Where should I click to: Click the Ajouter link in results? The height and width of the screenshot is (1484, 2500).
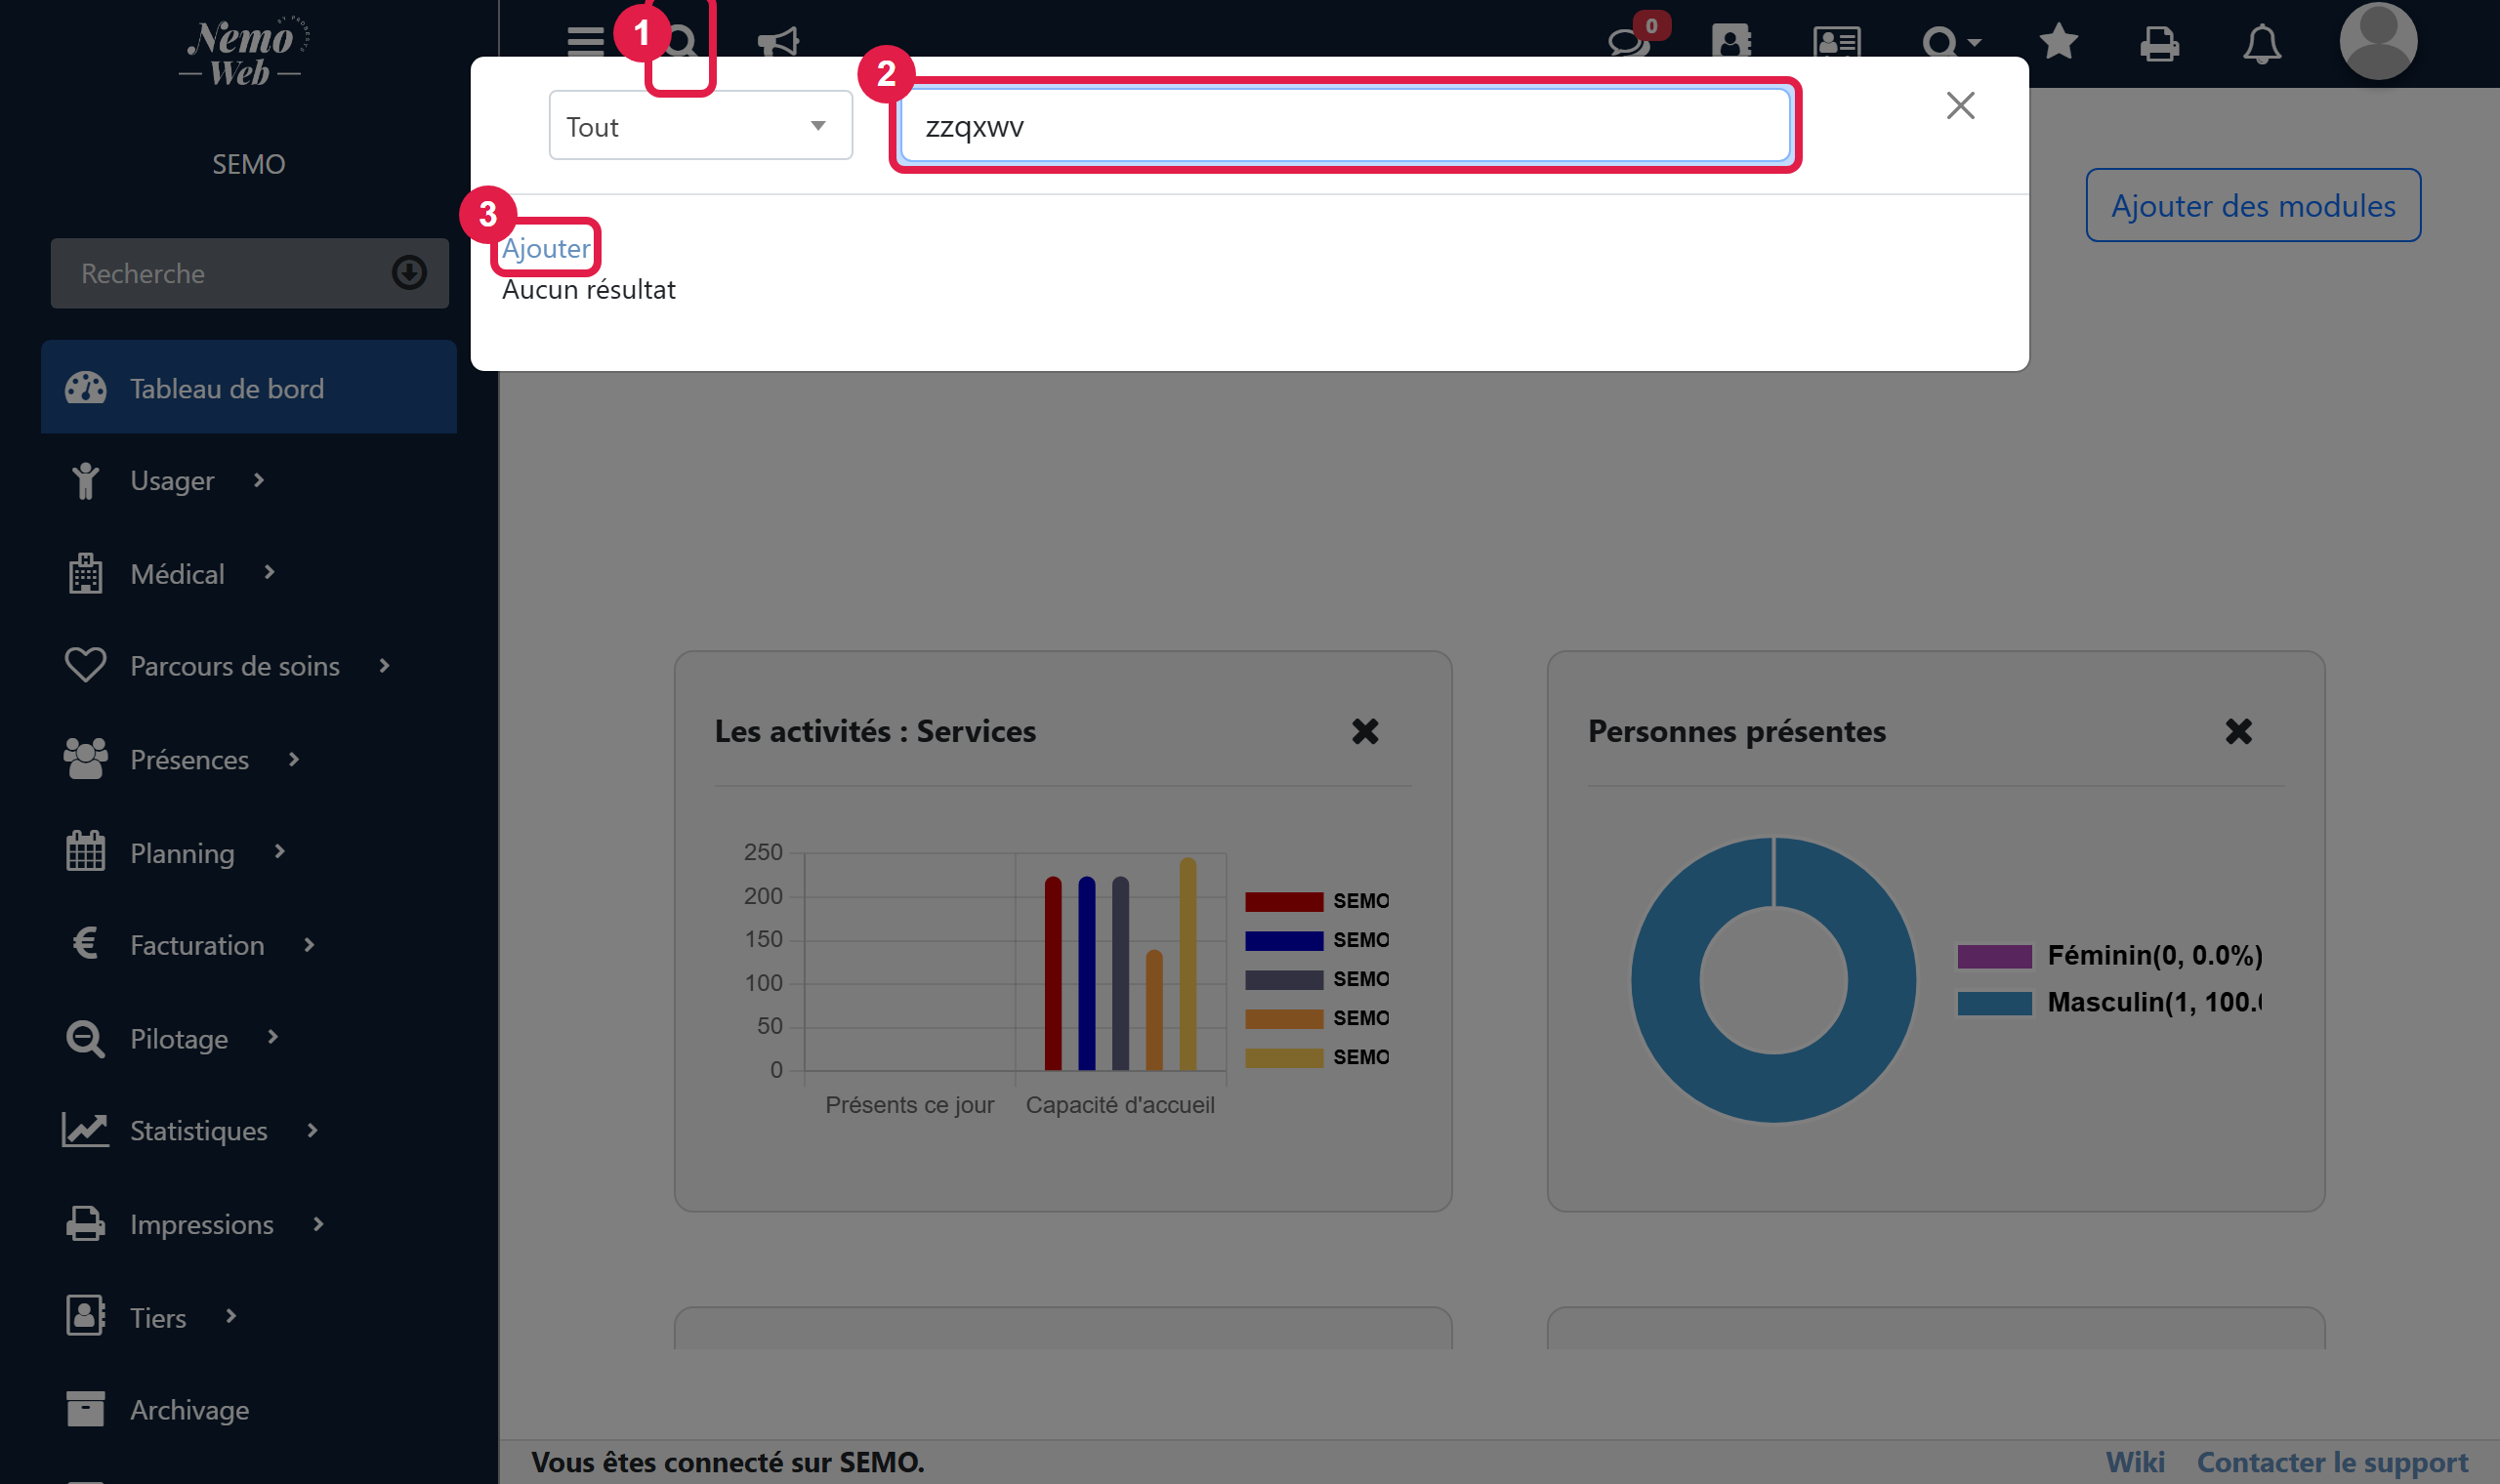[546, 248]
